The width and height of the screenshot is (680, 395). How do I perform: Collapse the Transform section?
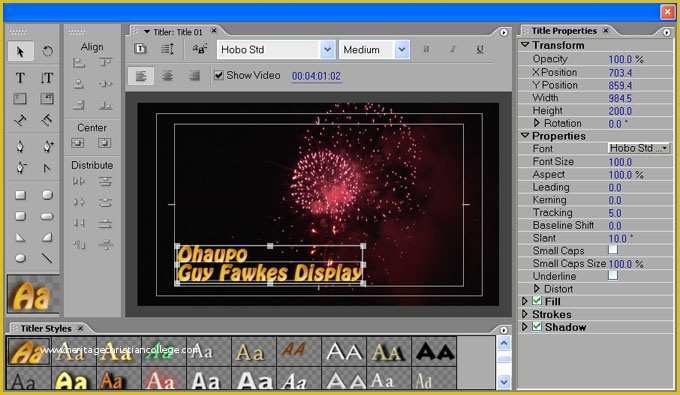pyautogui.click(x=525, y=45)
